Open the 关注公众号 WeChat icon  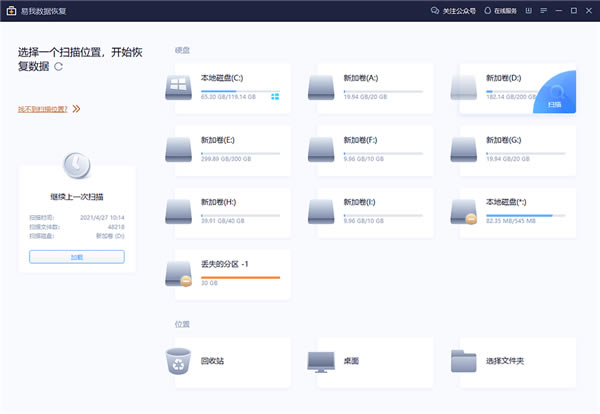point(435,10)
